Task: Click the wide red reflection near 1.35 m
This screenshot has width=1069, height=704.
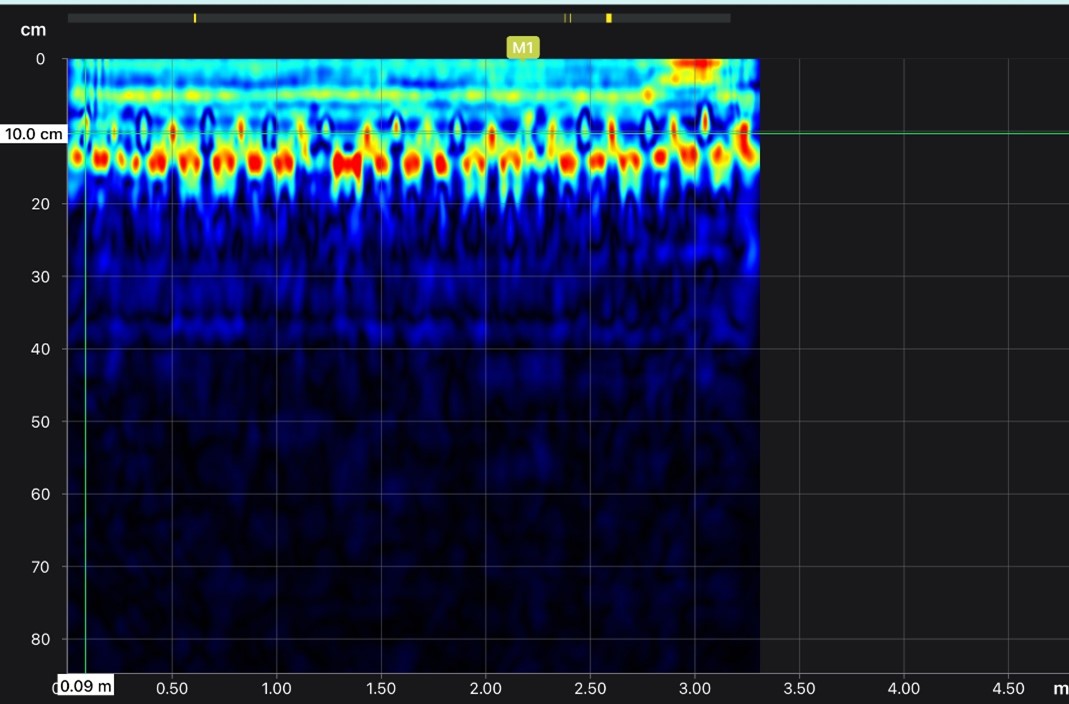Action: tap(346, 165)
